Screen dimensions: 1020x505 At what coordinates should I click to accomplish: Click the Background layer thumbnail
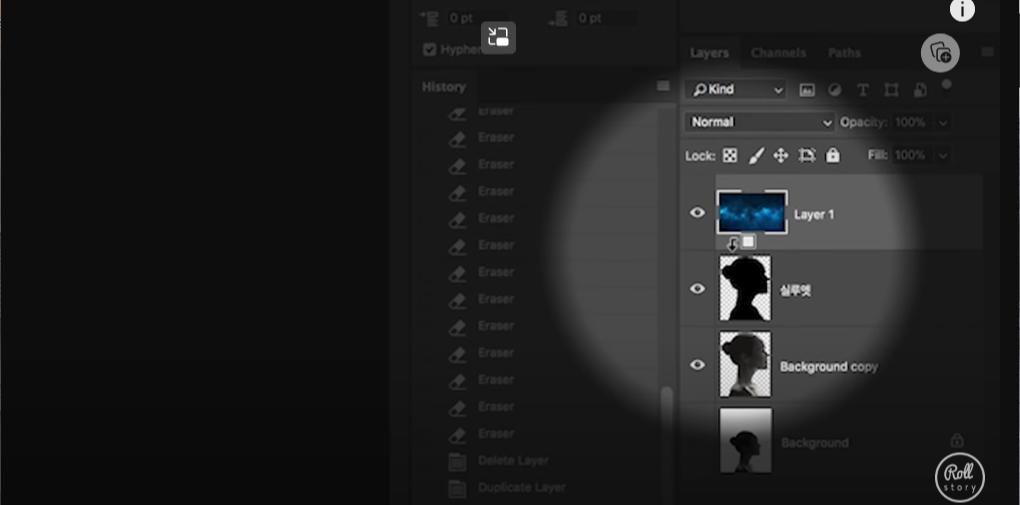[745, 441]
